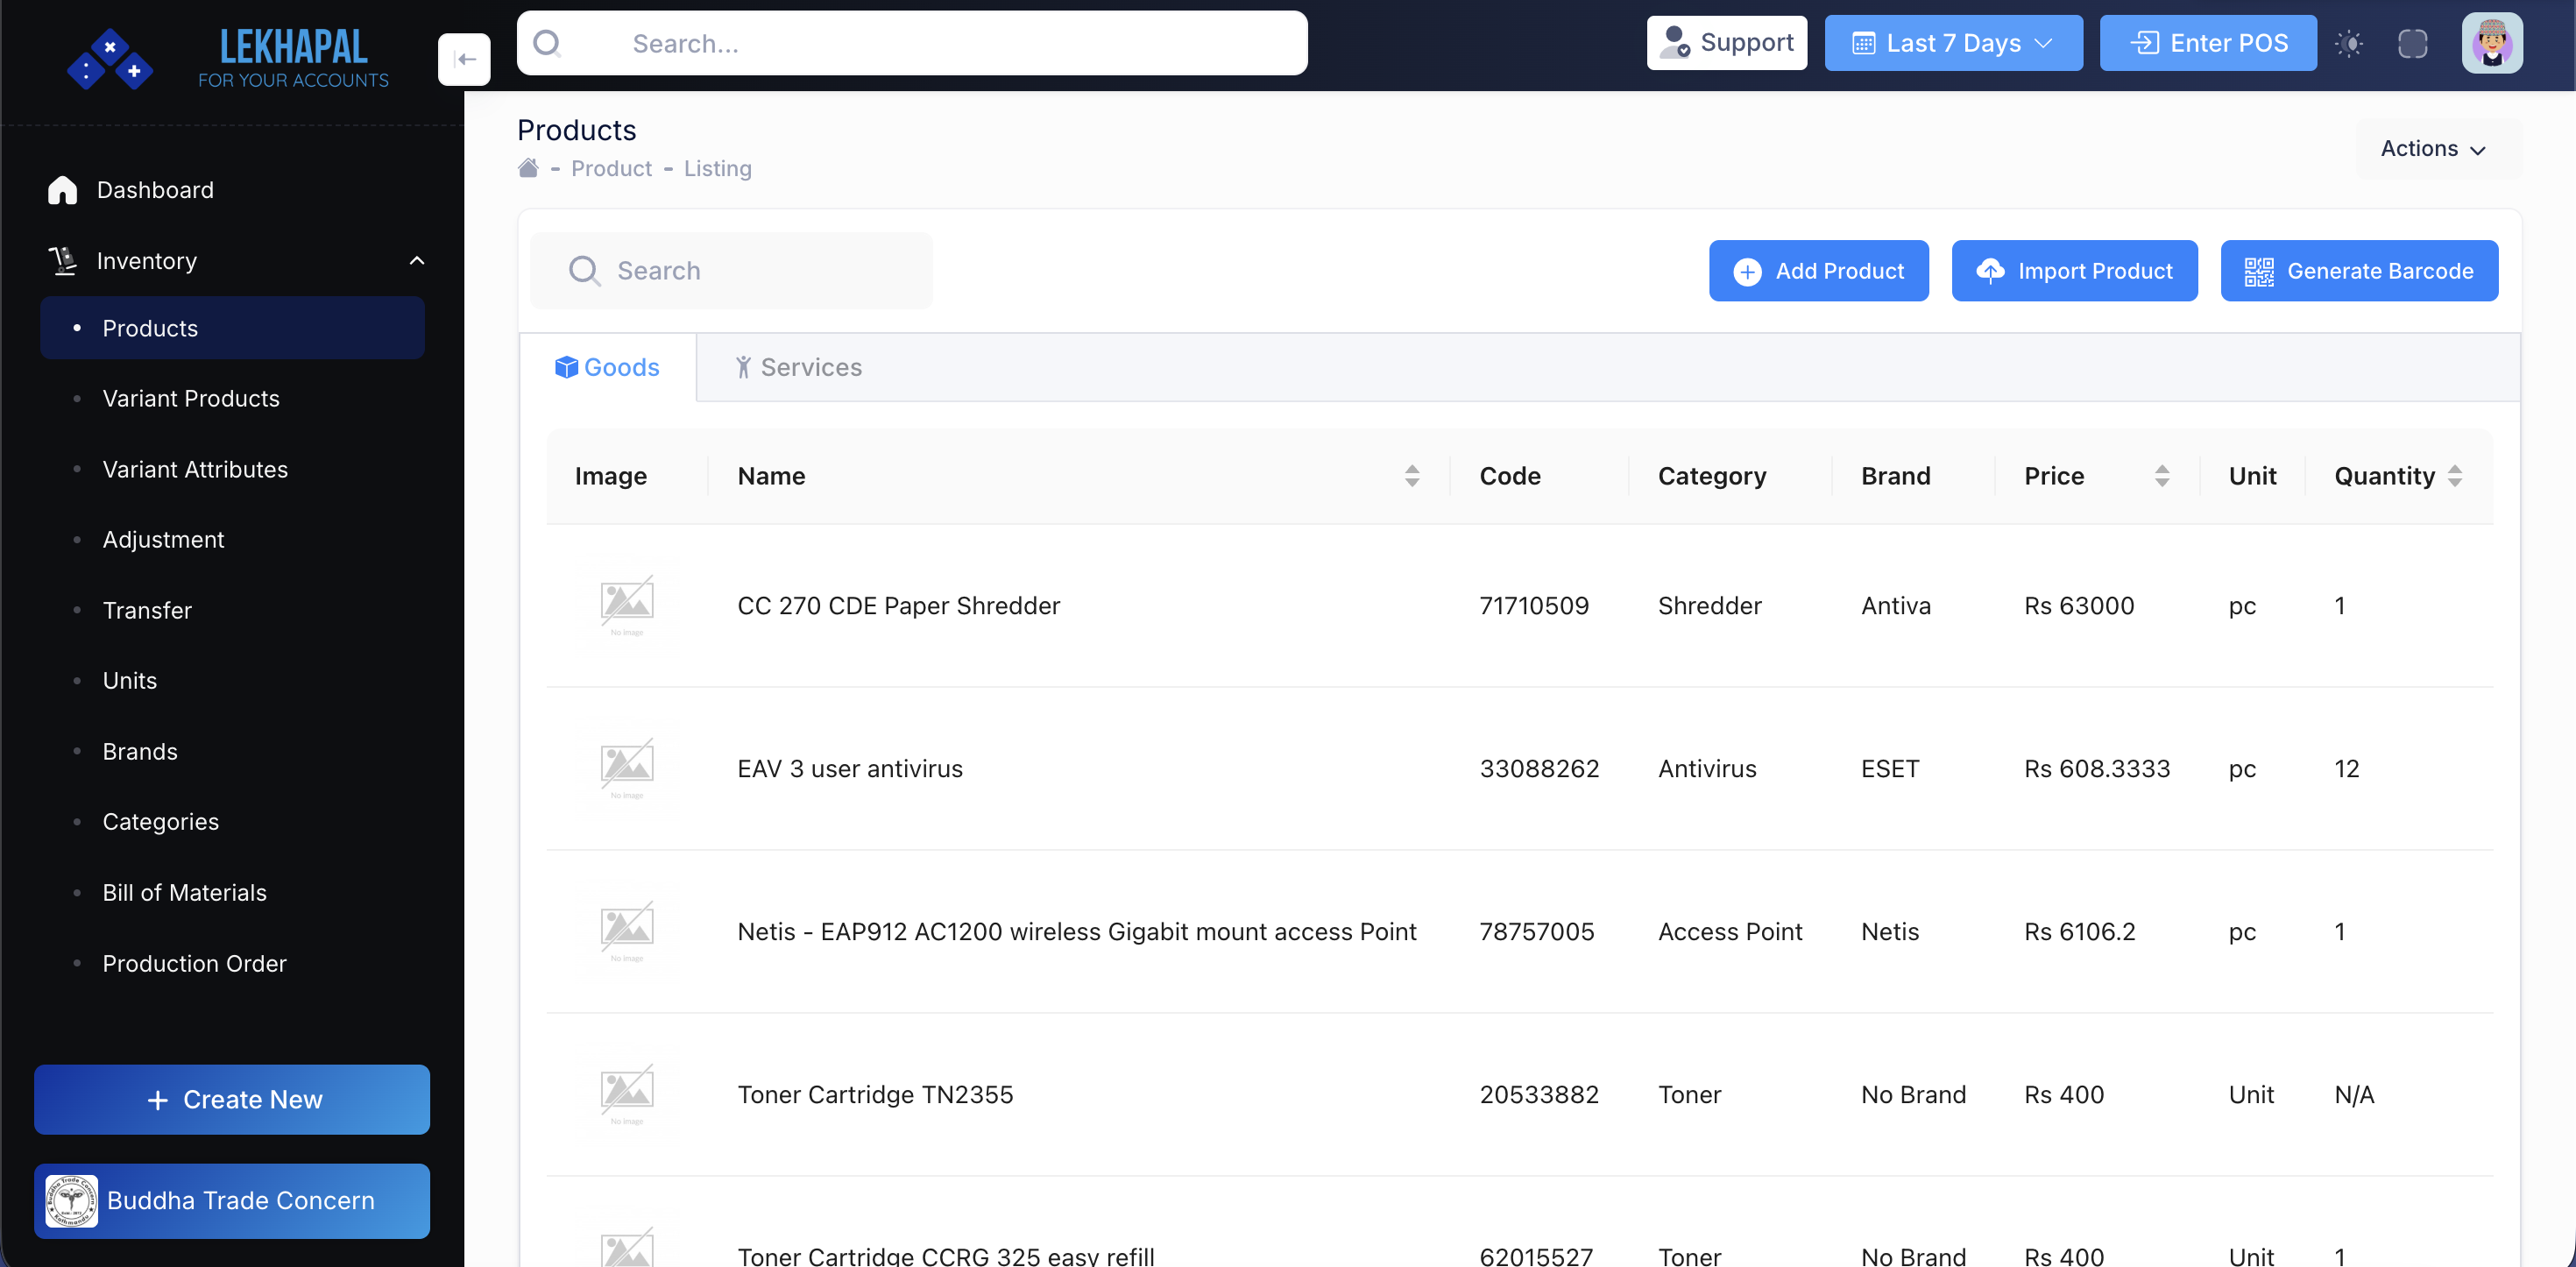
Task: Expand the Actions dropdown
Action: pyautogui.click(x=2432, y=149)
